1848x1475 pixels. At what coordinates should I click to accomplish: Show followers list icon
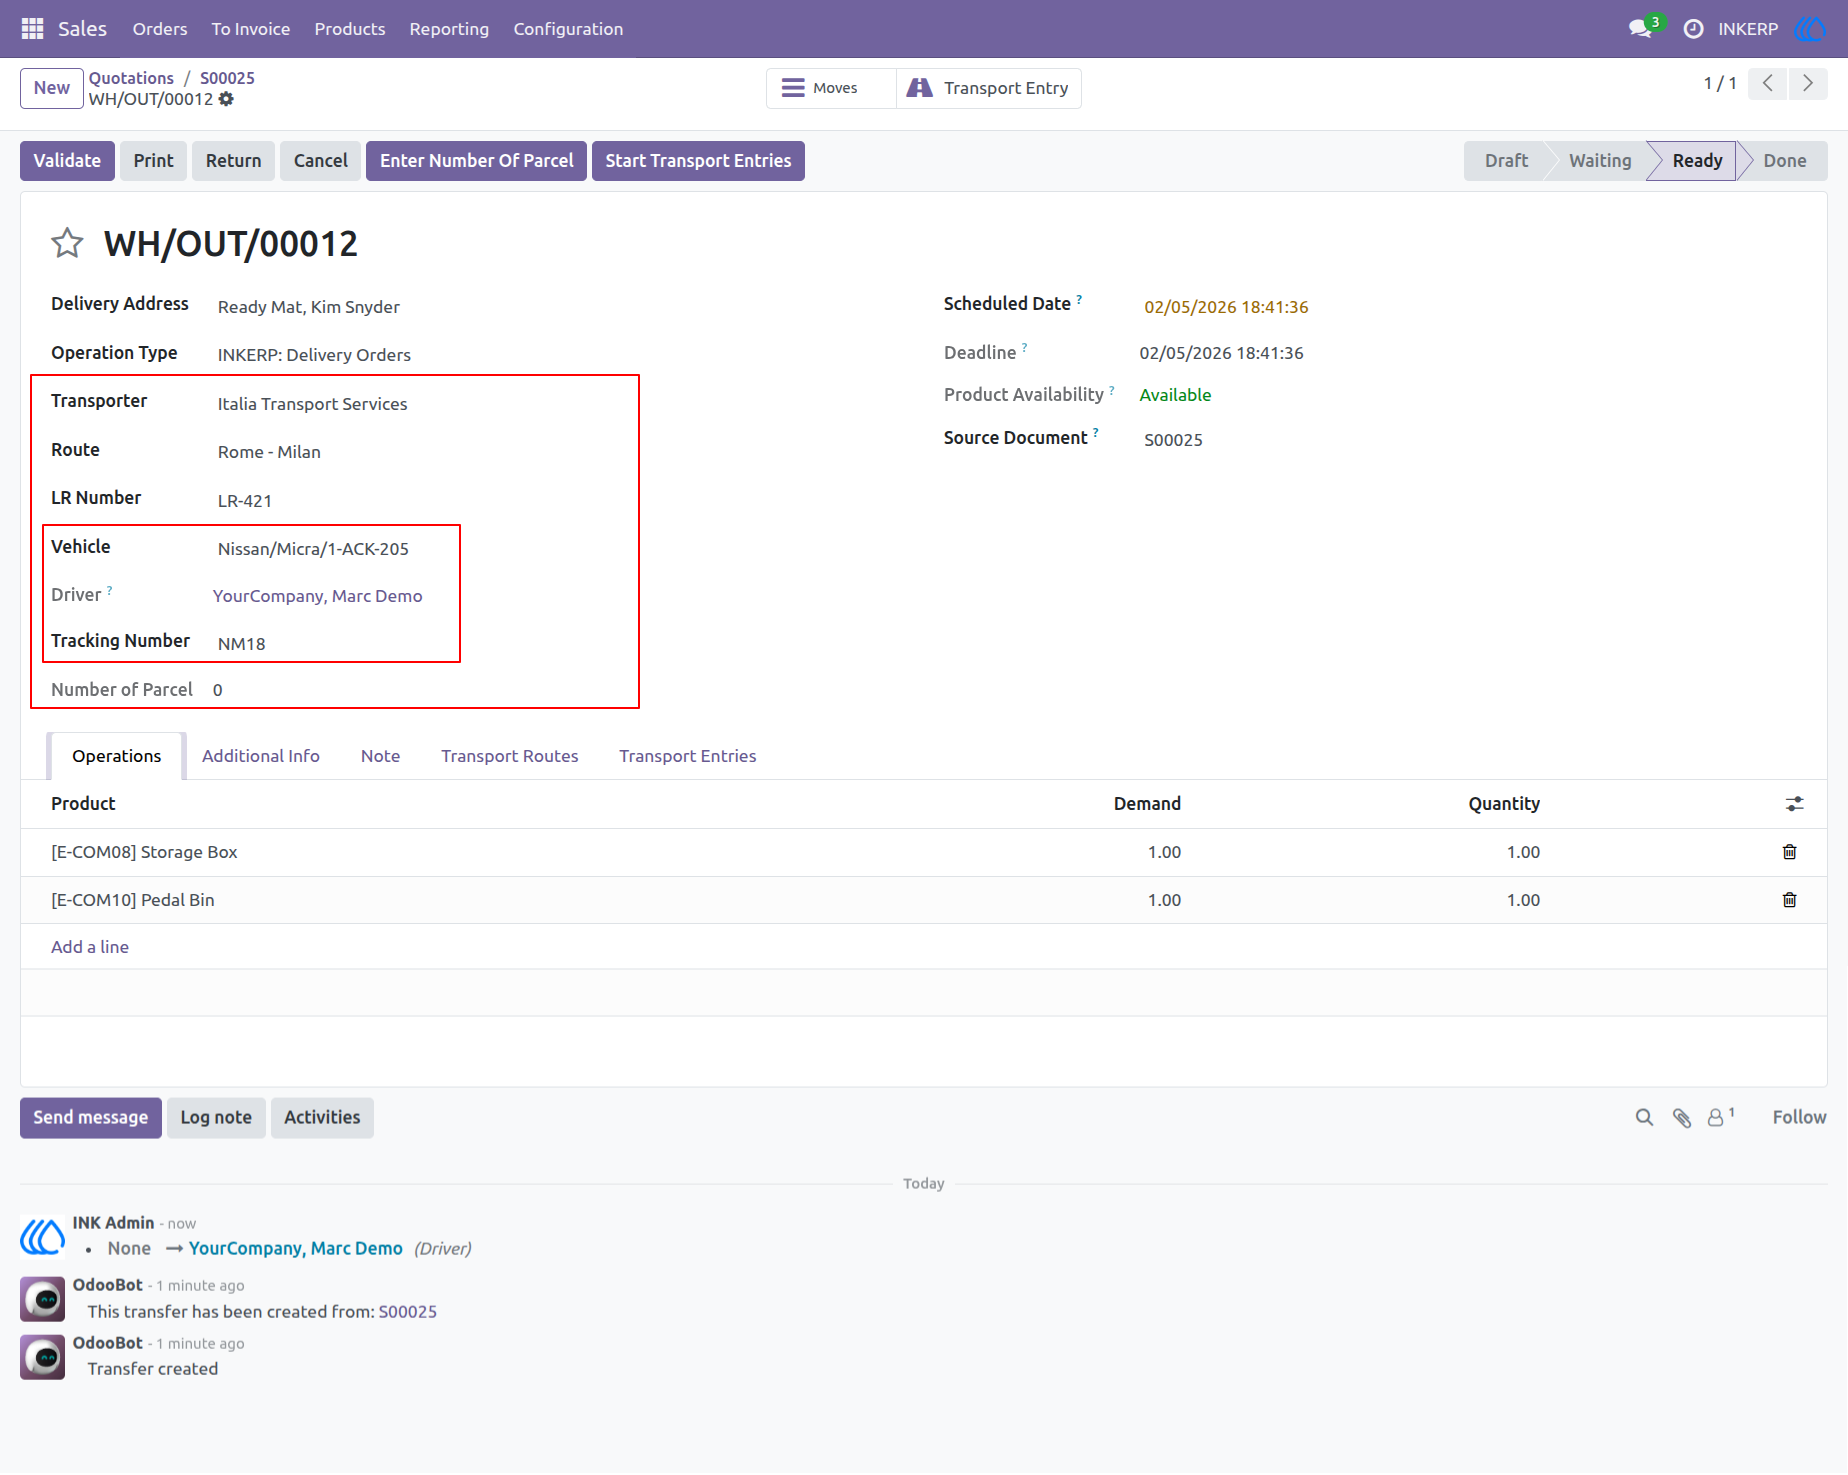click(1720, 1118)
